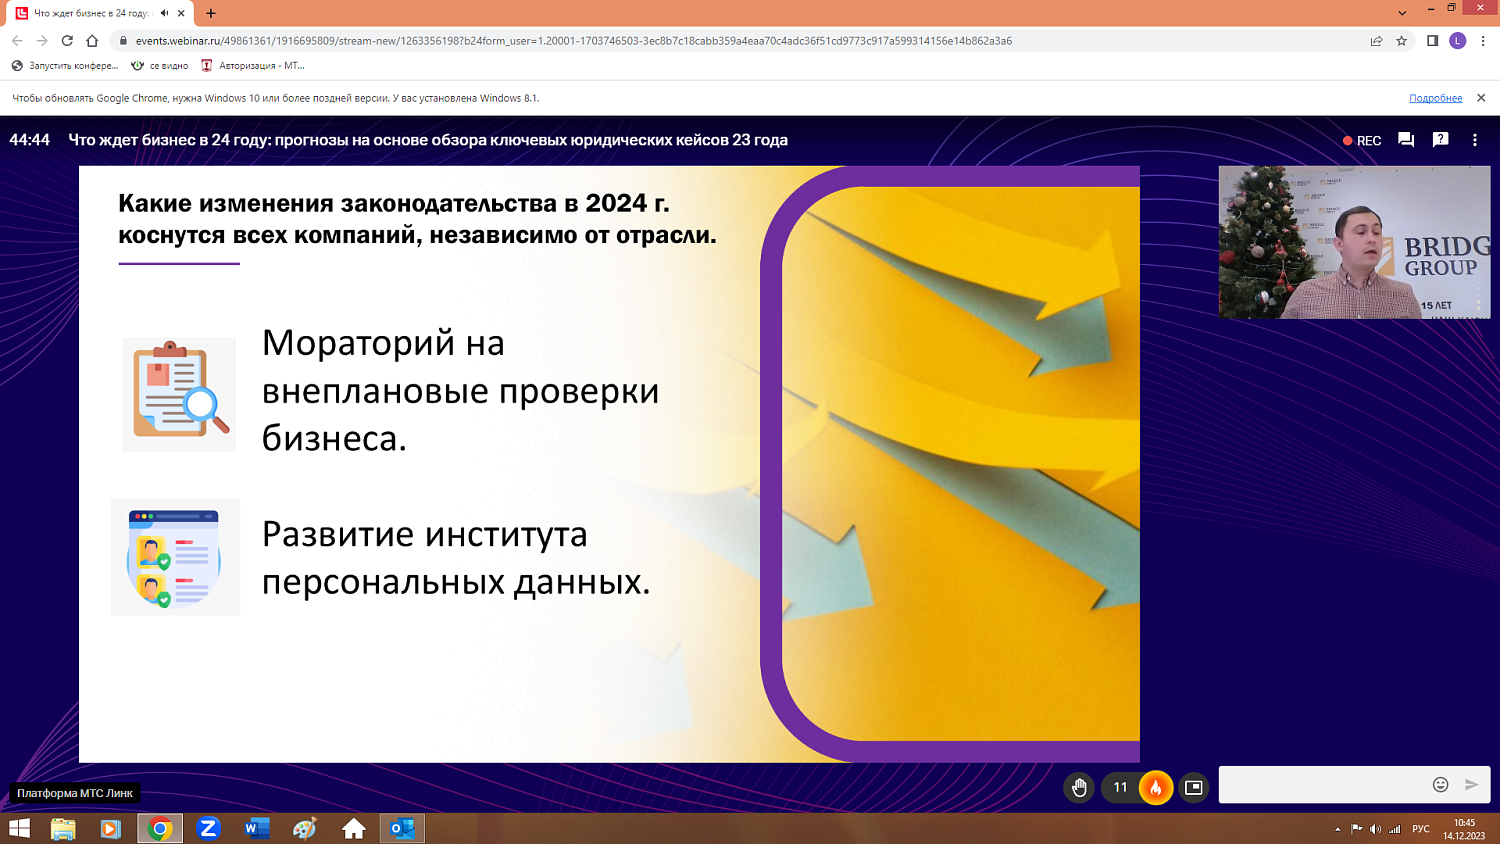Raise hand in the webinar

(x=1079, y=787)
